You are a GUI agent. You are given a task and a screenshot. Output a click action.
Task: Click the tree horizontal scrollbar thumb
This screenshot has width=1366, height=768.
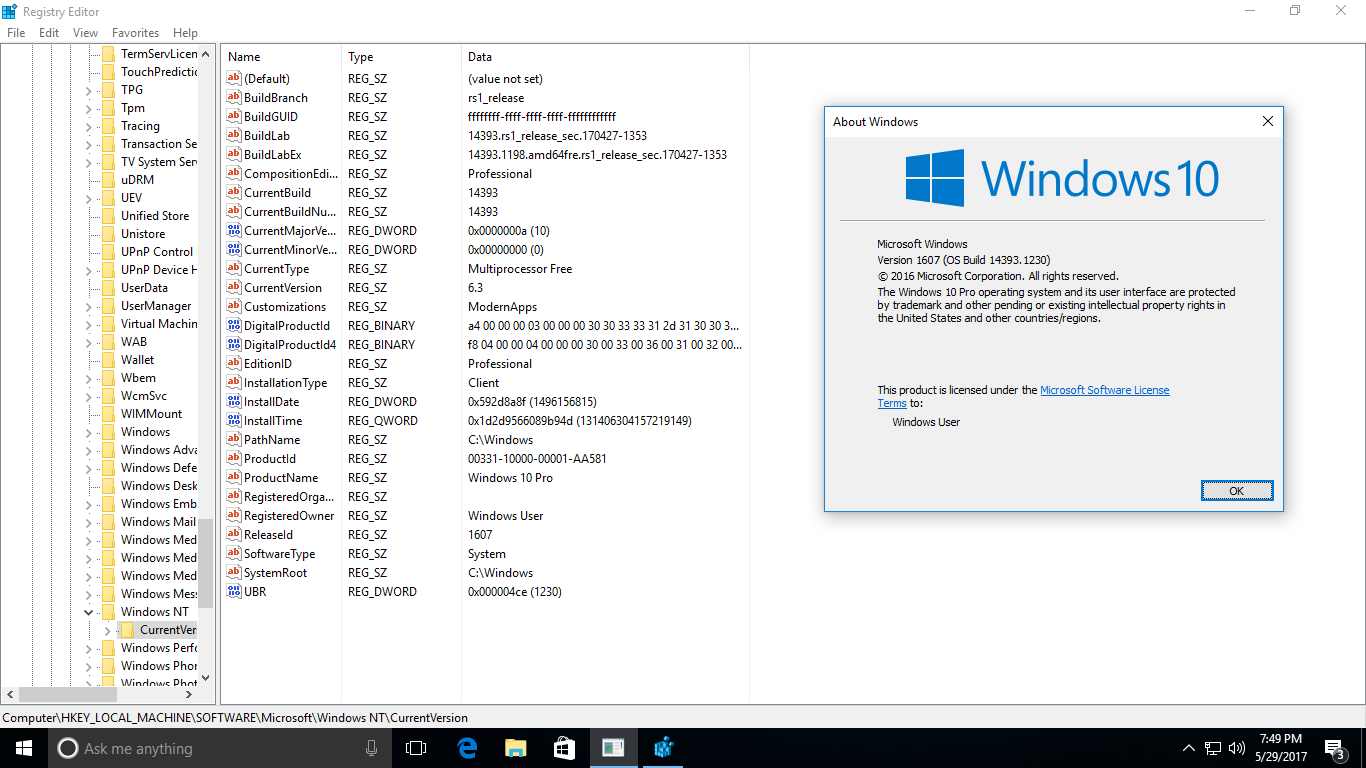coord(68,694)
